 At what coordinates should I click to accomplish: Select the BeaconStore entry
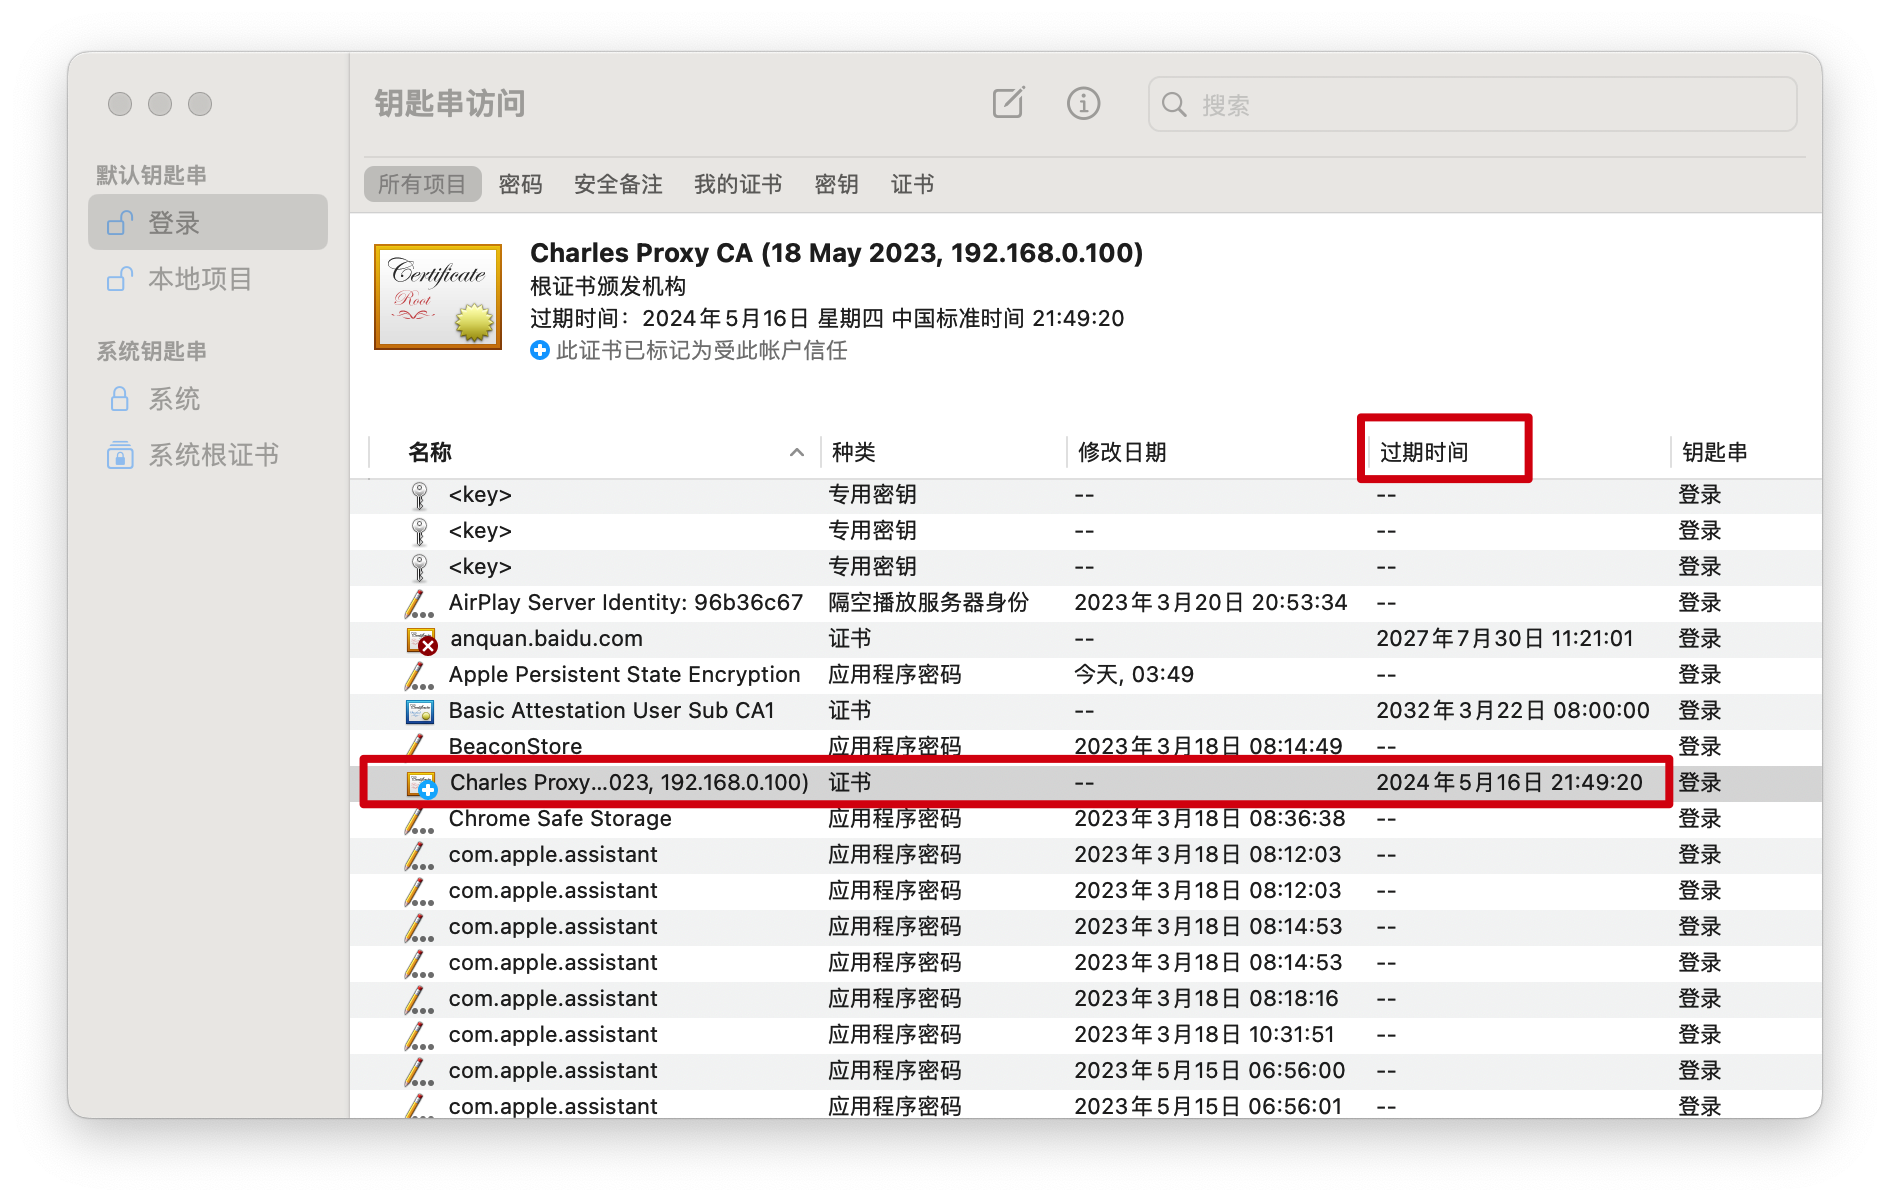click(x=1086, y=747)
